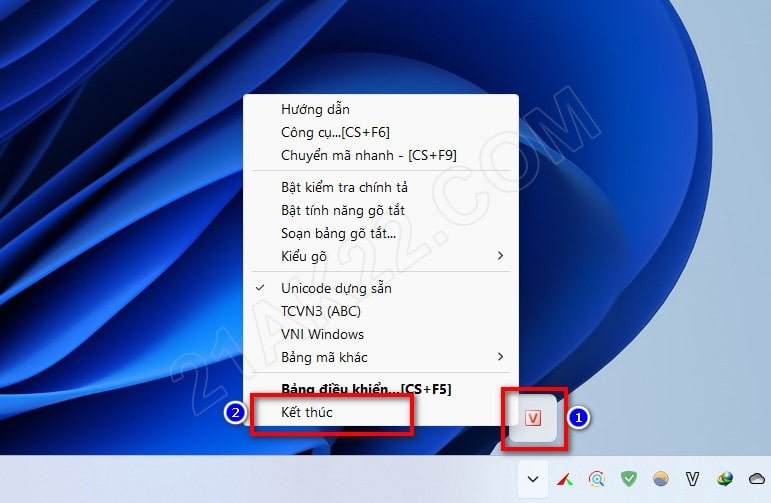Open the OneDrive cloud tray icon
This screenshot has width=771, height=503.
point(757,478)
